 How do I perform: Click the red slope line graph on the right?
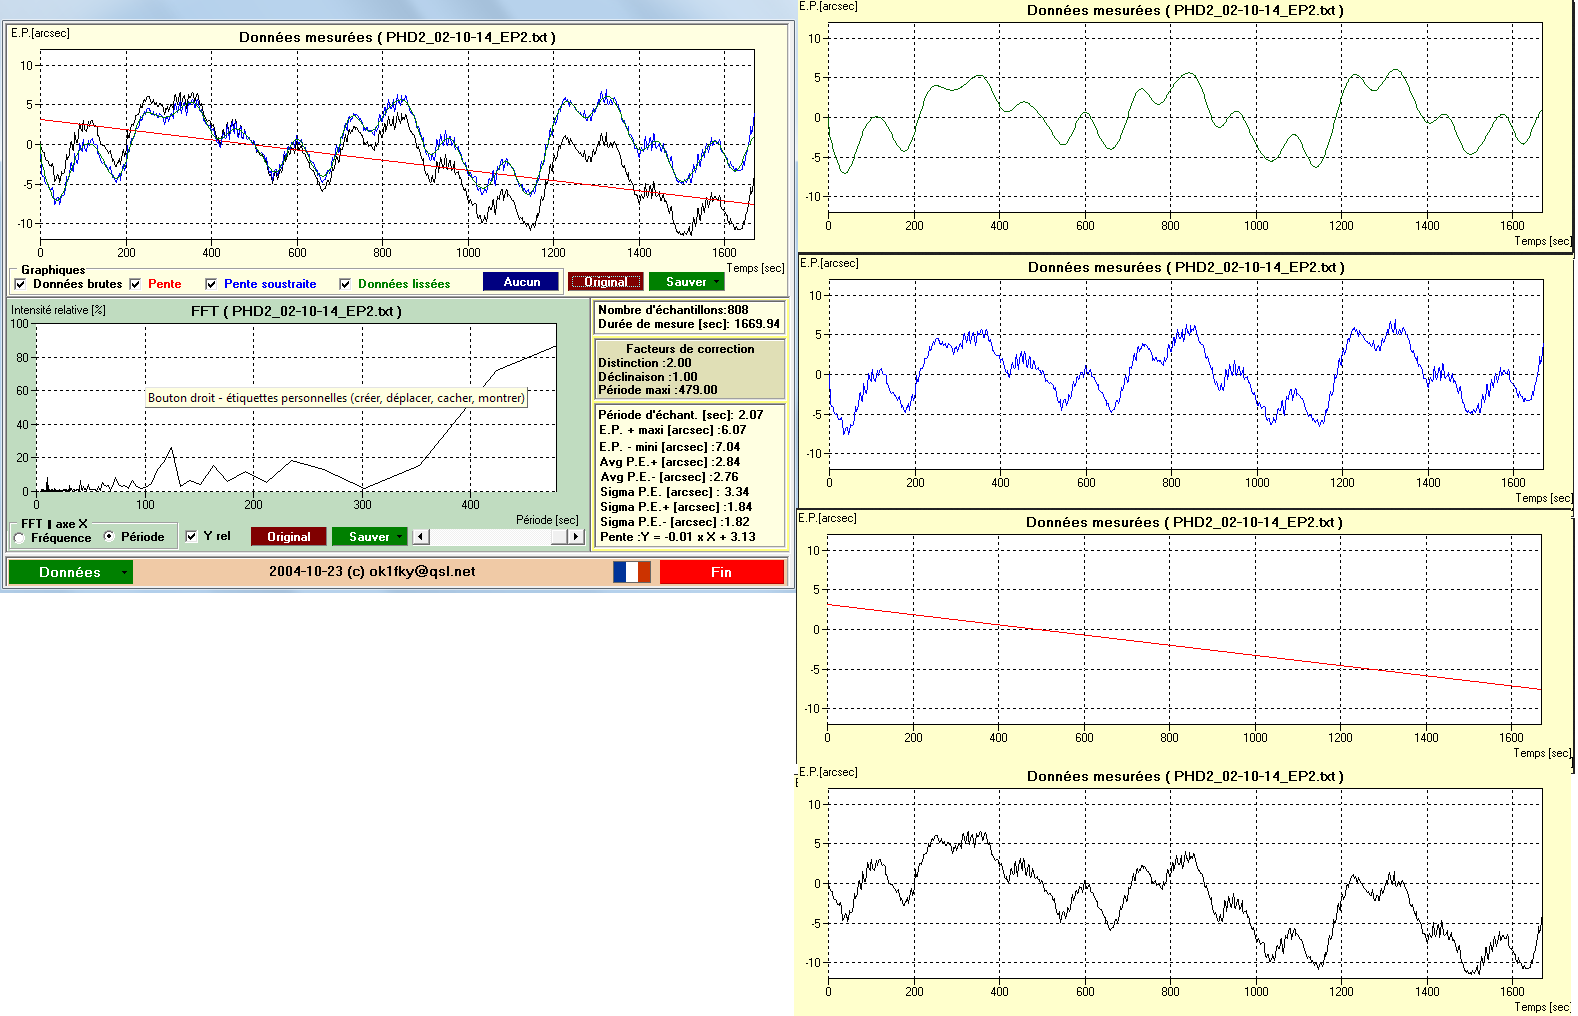1184,629
